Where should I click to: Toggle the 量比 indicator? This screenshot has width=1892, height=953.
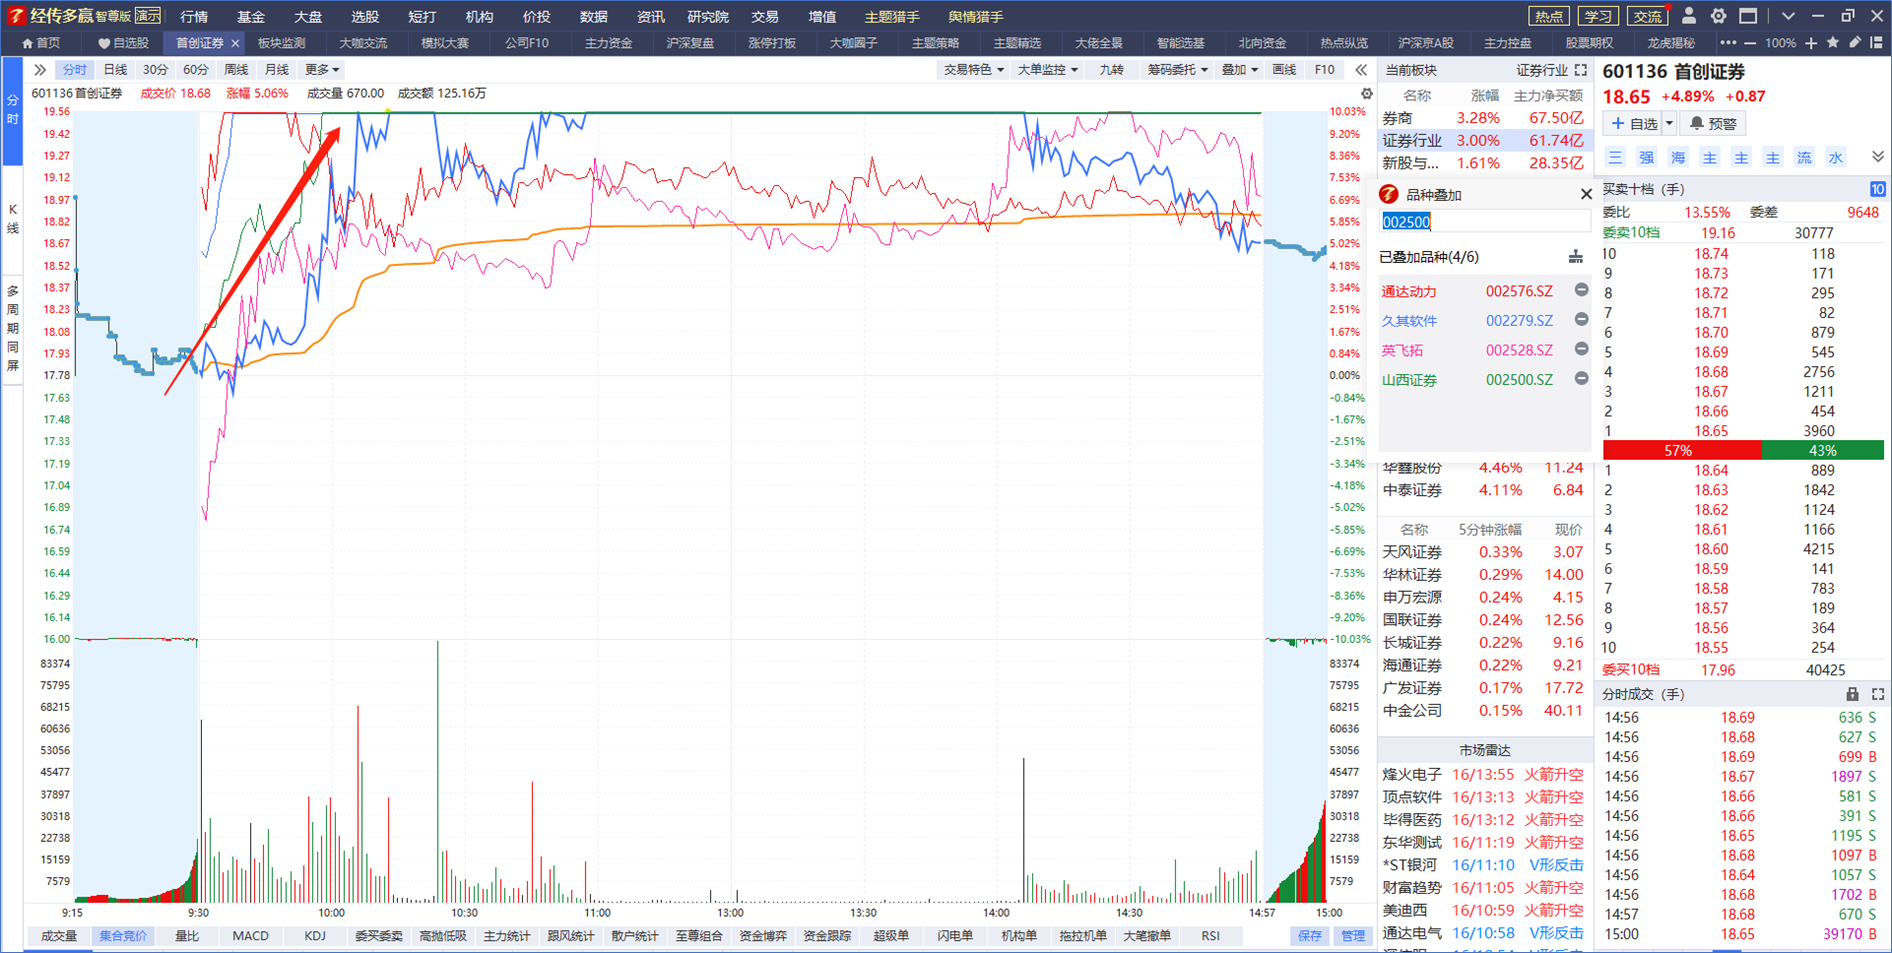click(x=187, y=936)
